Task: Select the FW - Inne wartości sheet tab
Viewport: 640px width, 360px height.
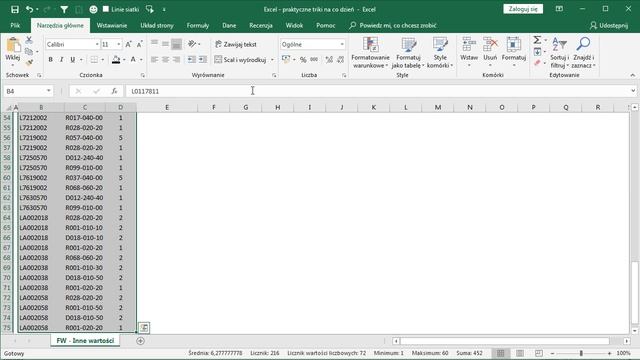Action: tap(85, 340)
